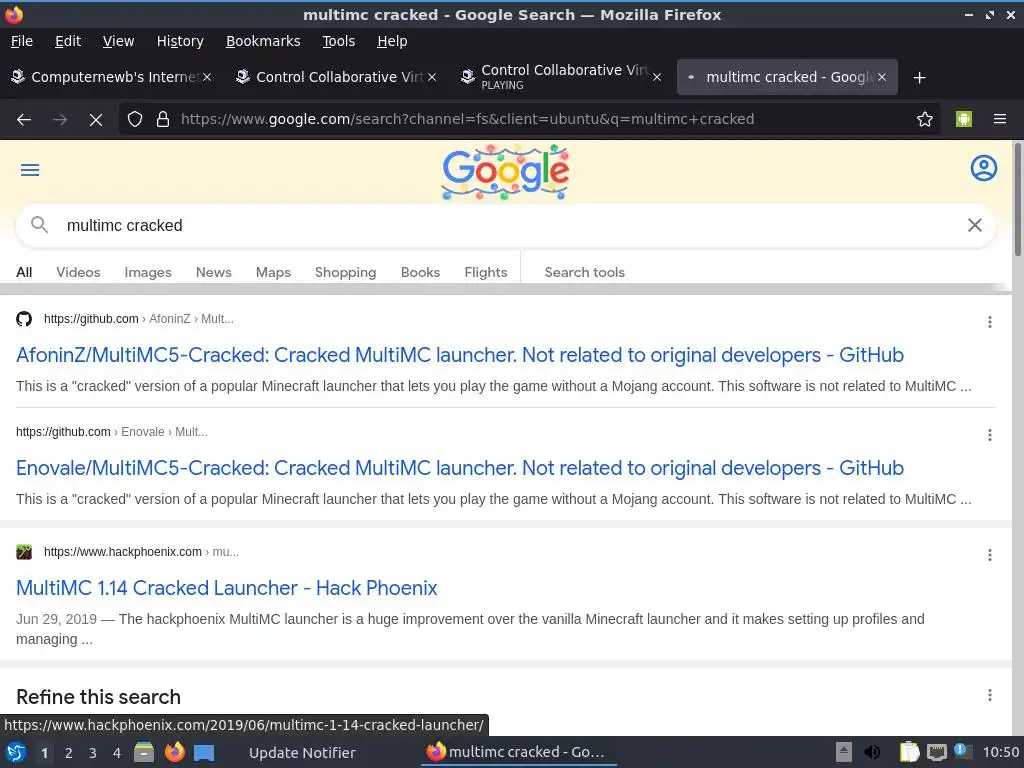Switch to the PLAYING Control Collaborative tab
1024x768 pixels.
(560, 77)
